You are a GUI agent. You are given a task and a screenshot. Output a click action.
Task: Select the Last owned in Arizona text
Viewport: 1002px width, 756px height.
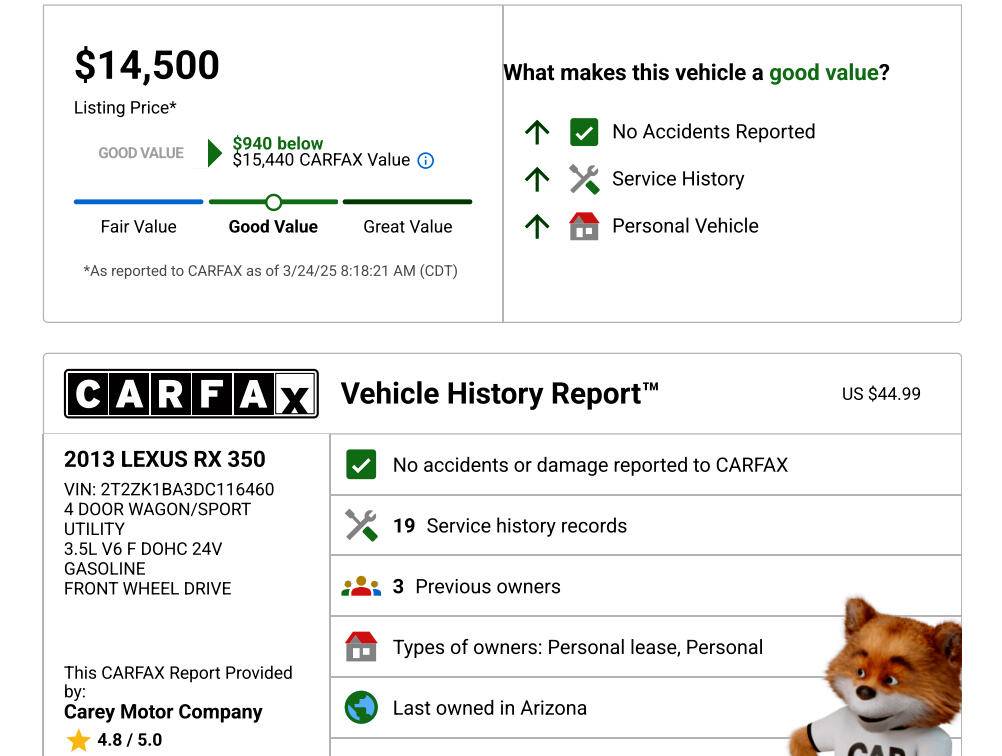[489, 708]
